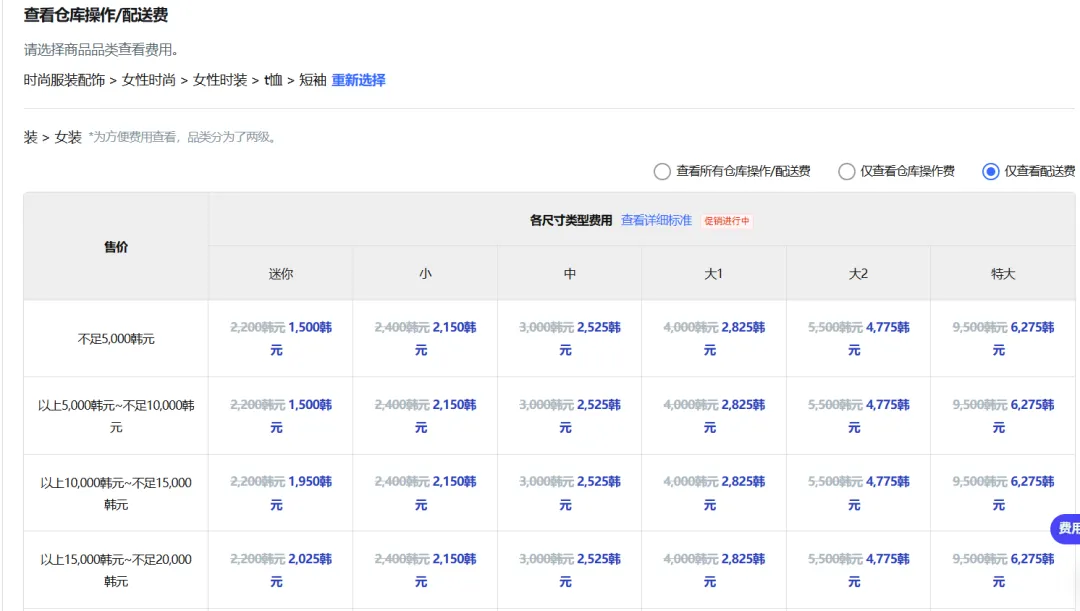This screenshot has width=1080, height=611.
Task: Open the floating 费用 button at right edge
Action: (x=1067, y=528)
